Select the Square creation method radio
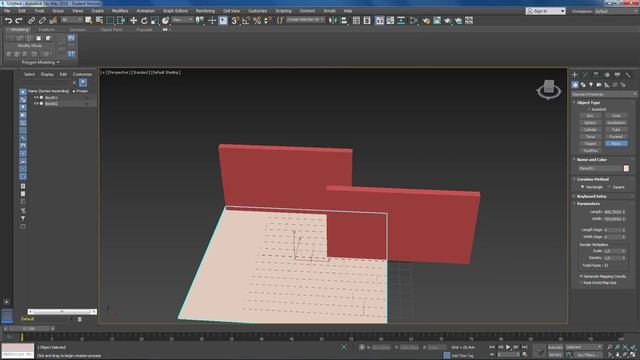The image size is (640, 360). pos(609,187)
